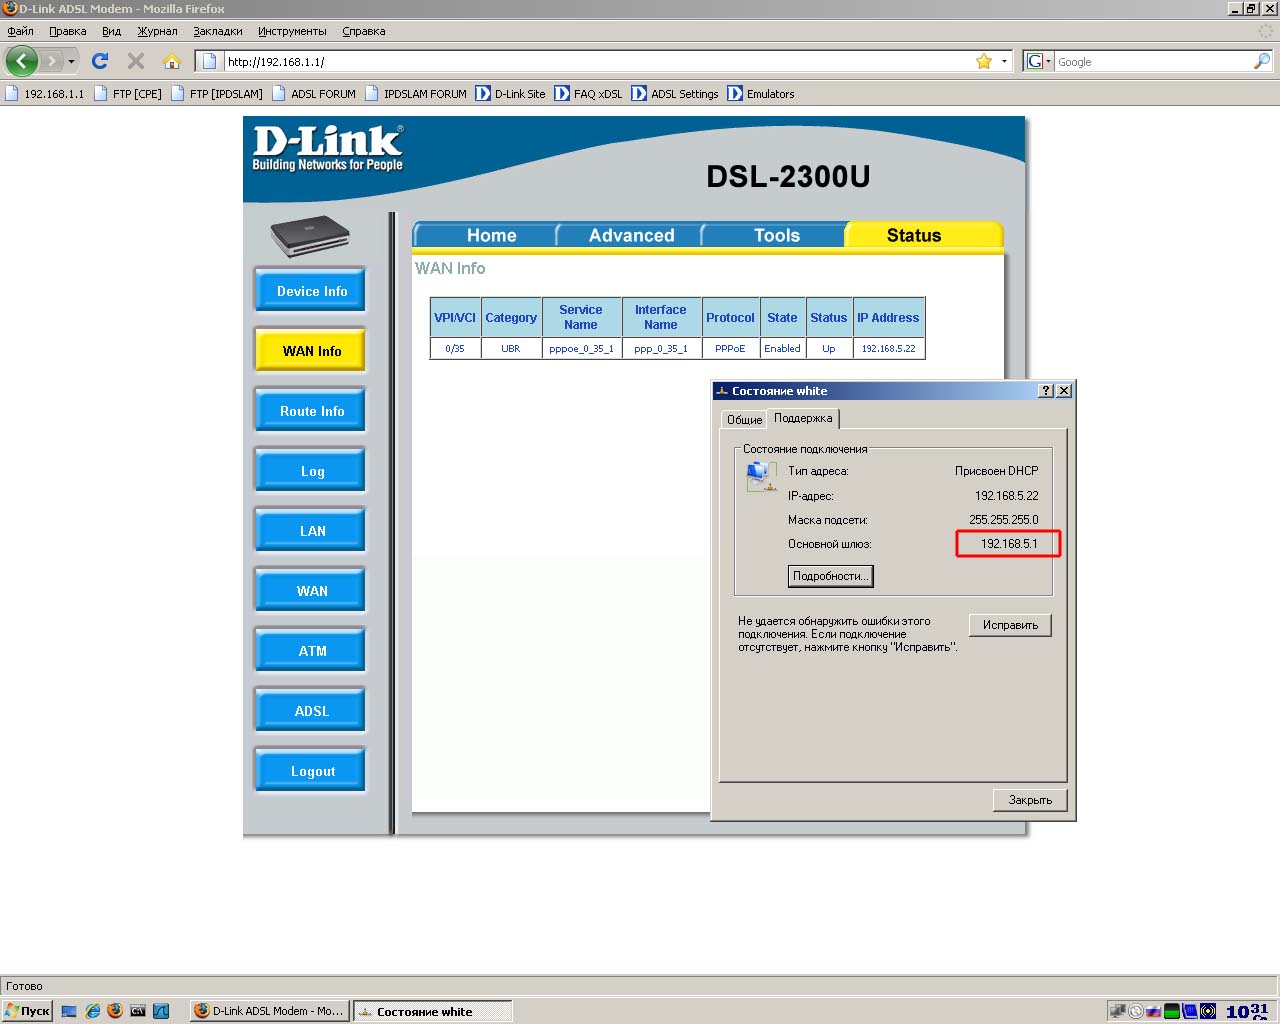This screenshot has width=1280, height=1024.
Task: Switch to the Общие tab in dialog
Action: click(x=744, y=420)
